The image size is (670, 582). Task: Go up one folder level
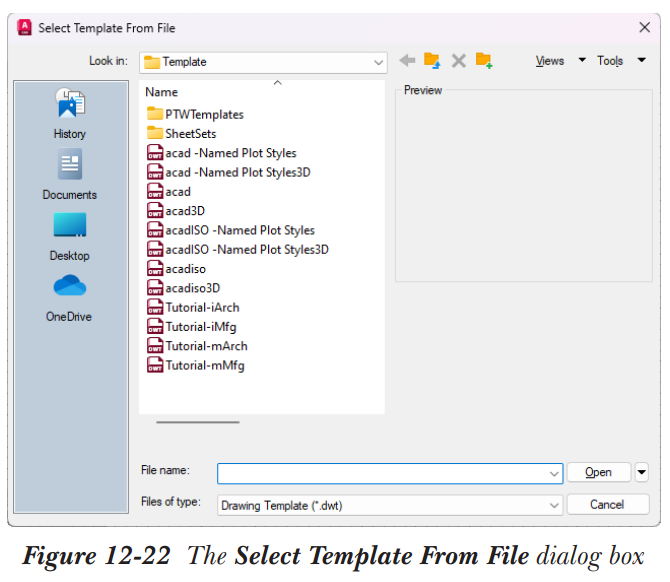click(432, 61)
